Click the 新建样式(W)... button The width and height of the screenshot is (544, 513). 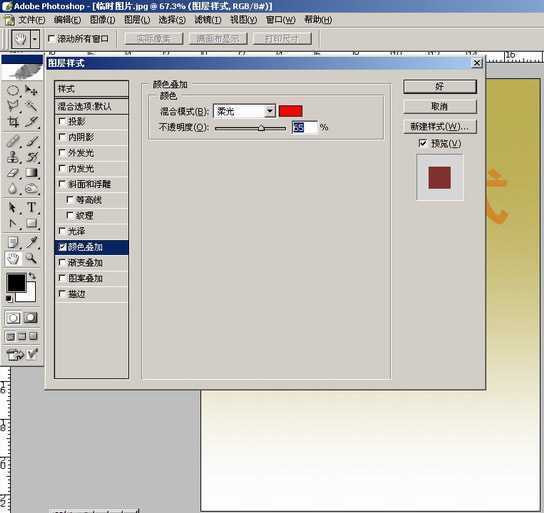coord(440,127)
